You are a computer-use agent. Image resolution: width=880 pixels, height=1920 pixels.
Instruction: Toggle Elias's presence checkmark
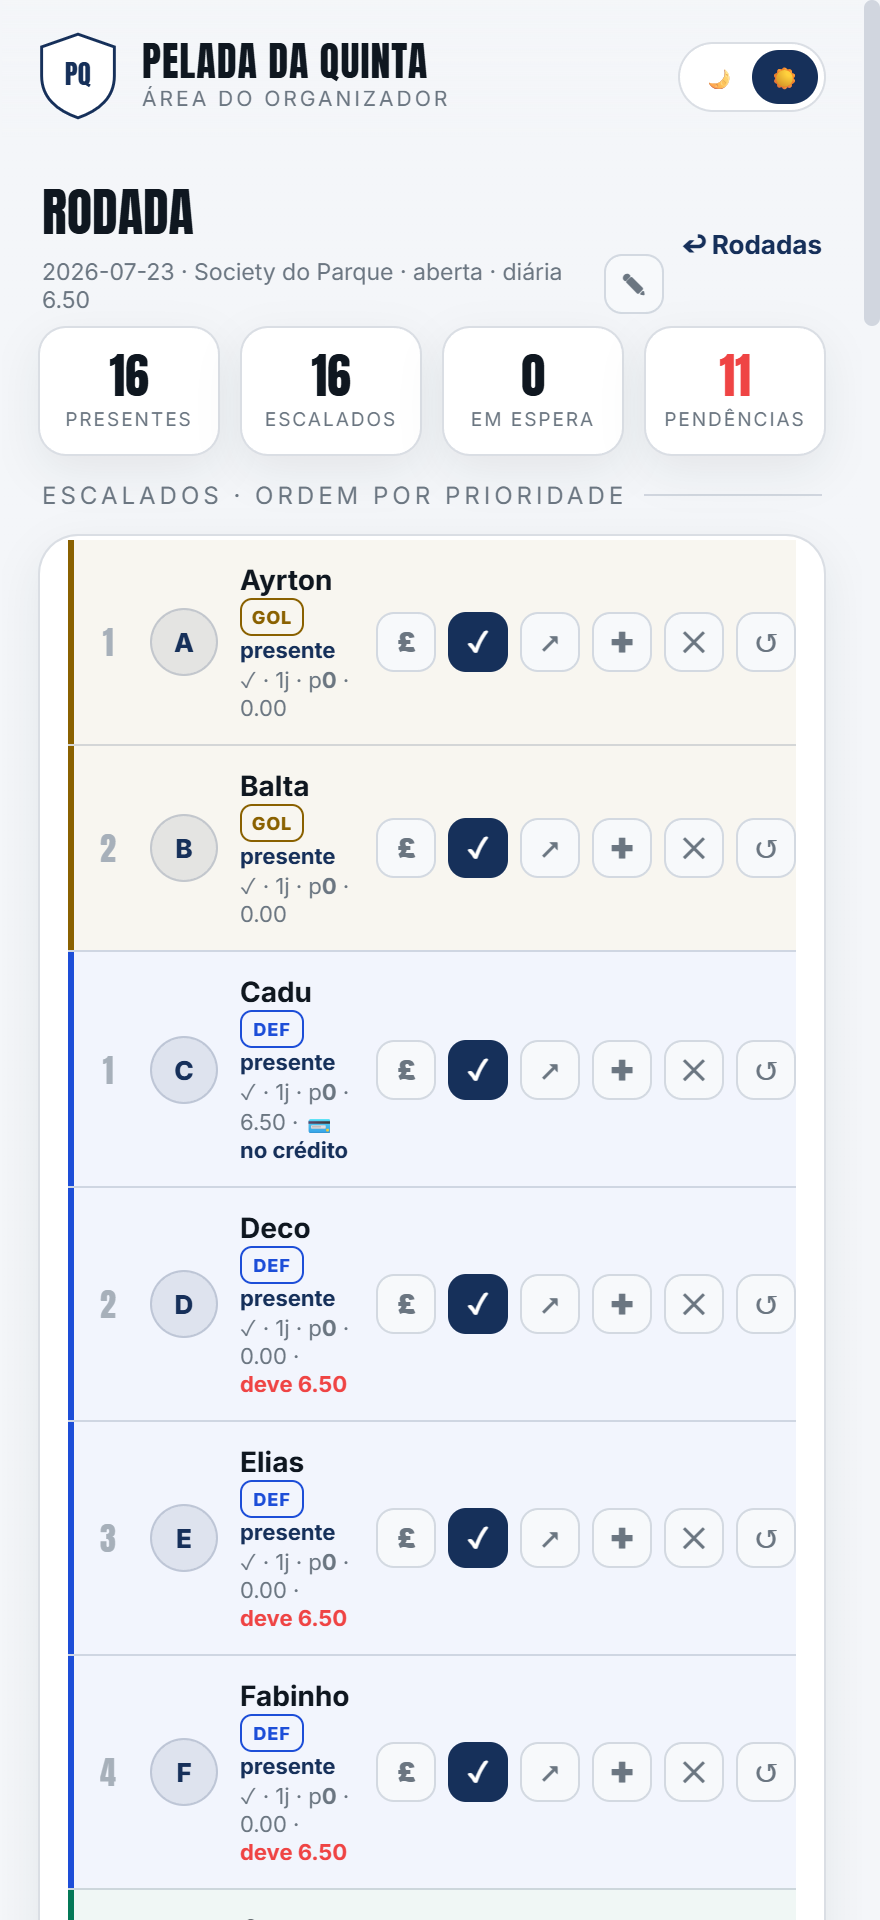(478, 1538)
